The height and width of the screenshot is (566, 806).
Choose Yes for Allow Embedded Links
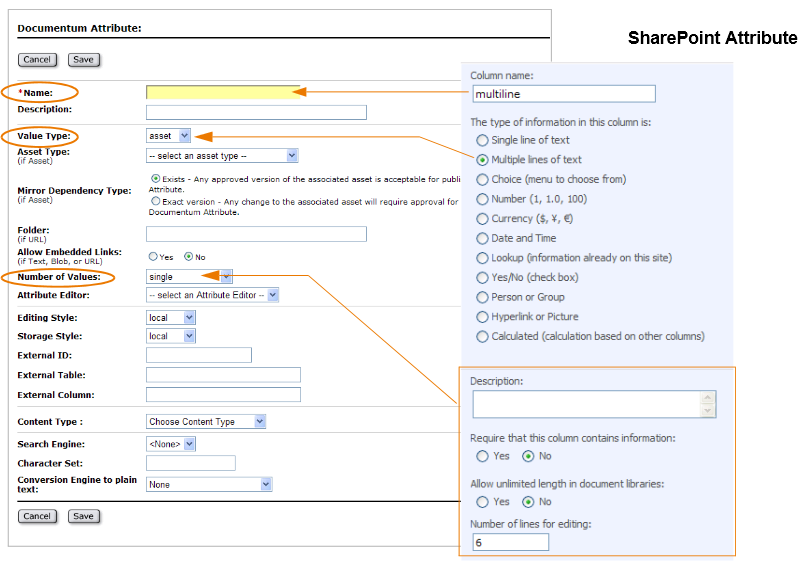(x=153, y=256)
